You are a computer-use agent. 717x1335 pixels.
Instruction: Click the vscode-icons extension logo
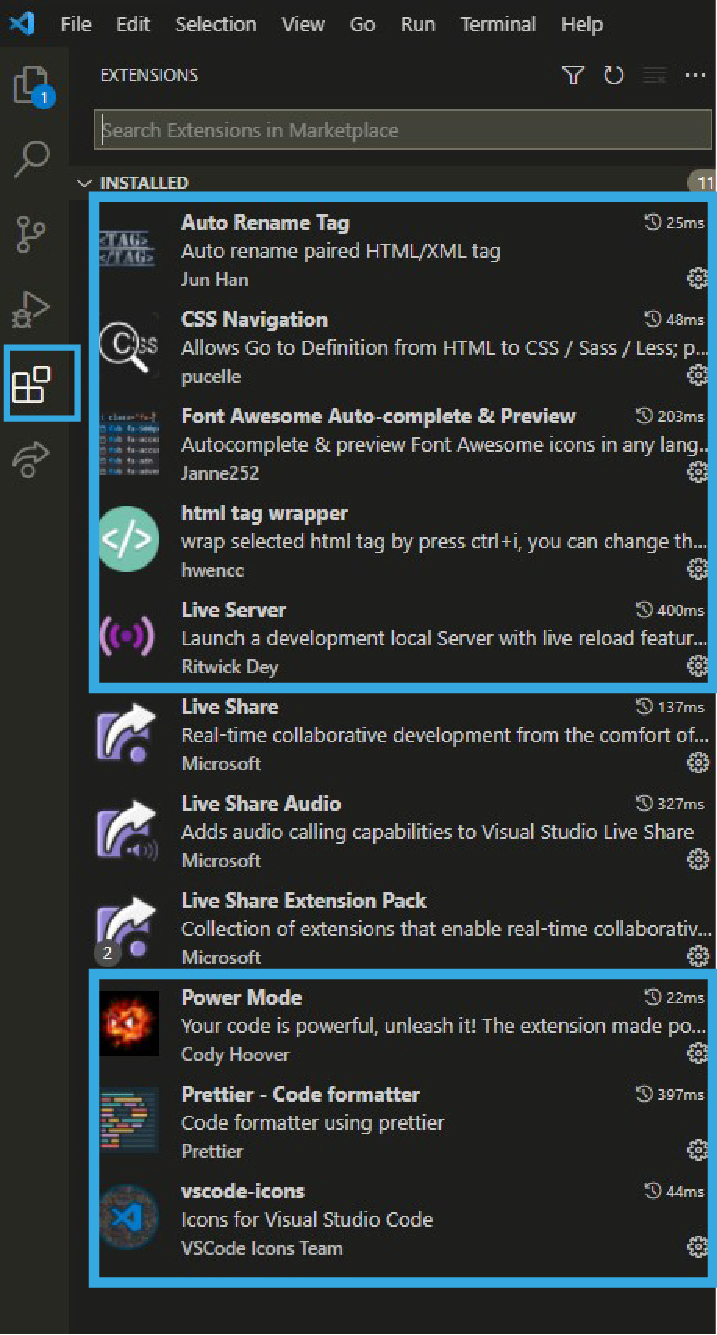pyautogui.click(x=128, y=1217)
